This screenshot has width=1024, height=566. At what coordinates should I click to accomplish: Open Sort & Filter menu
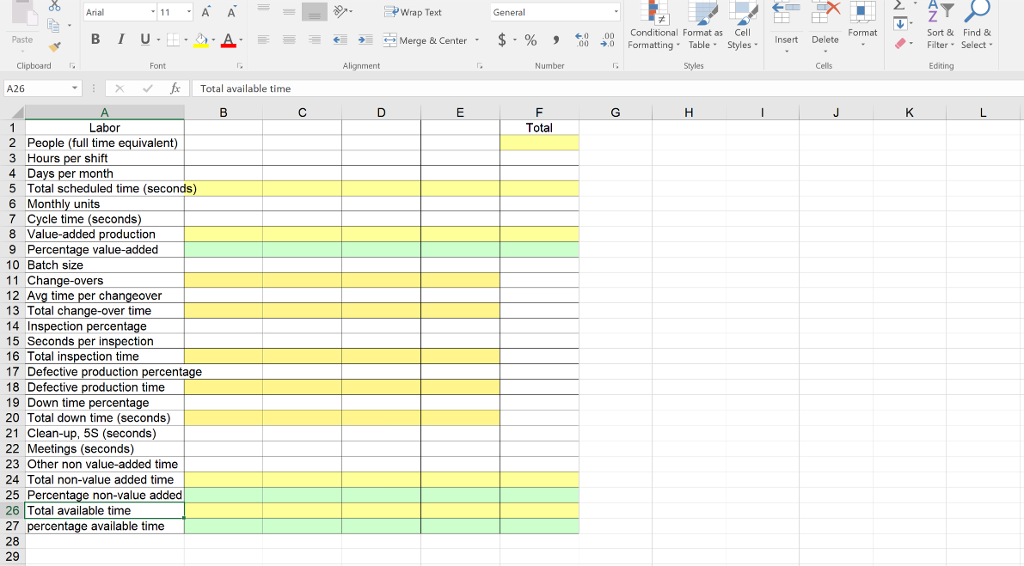(940, 26)
